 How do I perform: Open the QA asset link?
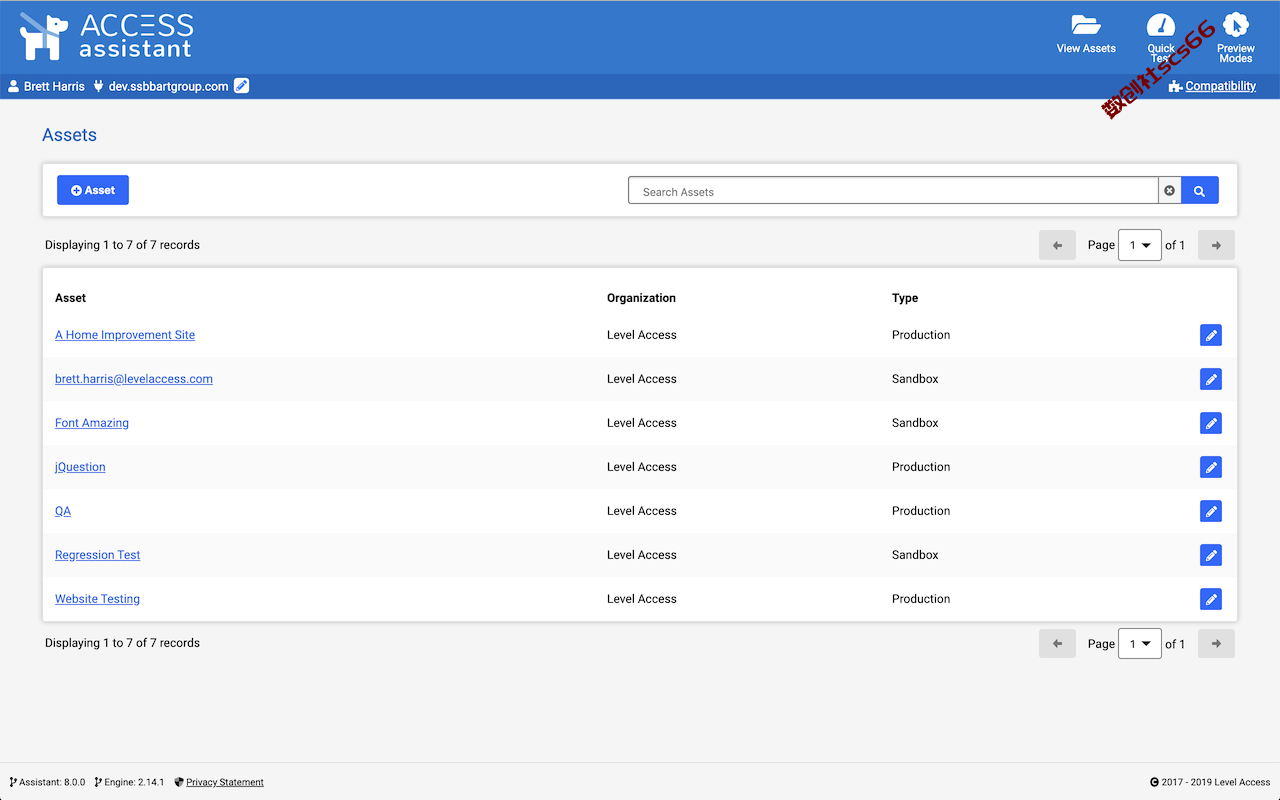coord(63,511)
